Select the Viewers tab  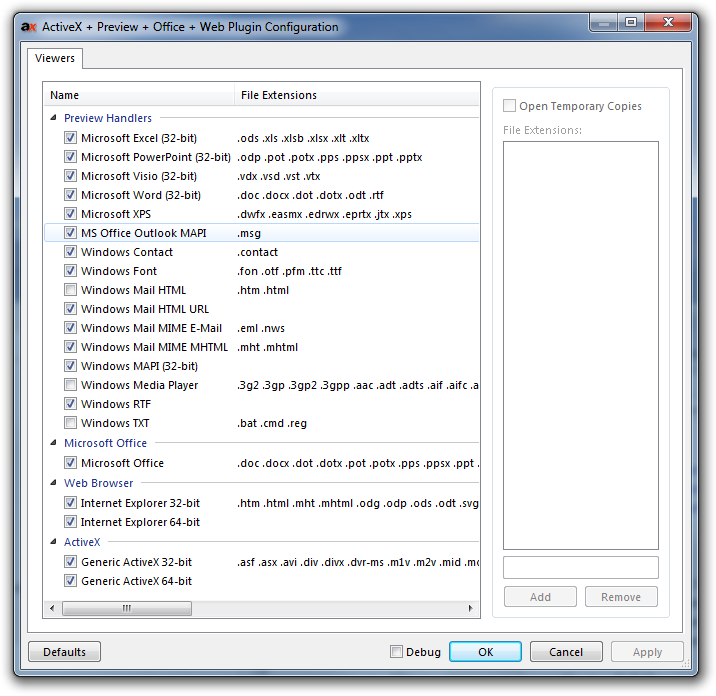(x=55, y=58)
